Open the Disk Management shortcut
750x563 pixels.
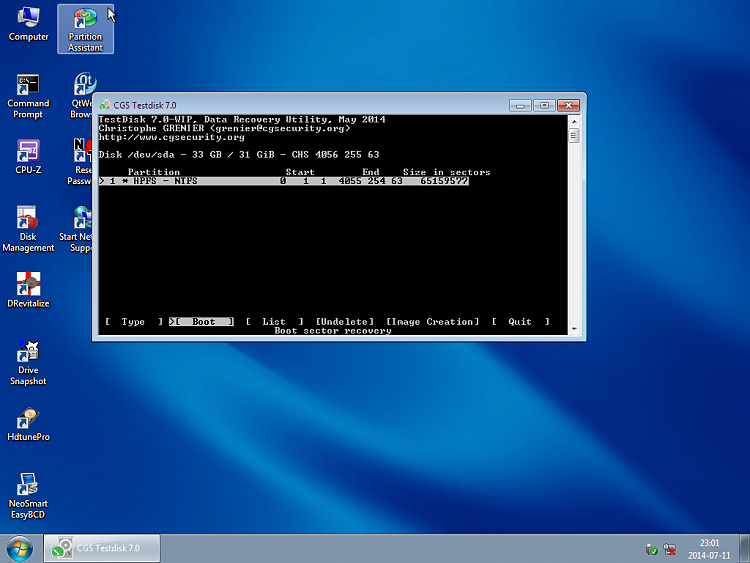[28, 229]
